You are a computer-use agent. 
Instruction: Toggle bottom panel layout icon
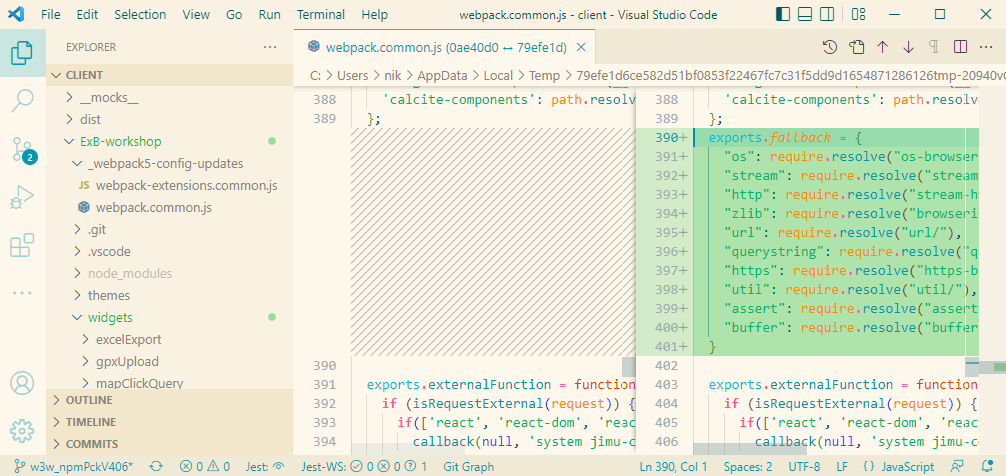point(805,14)
